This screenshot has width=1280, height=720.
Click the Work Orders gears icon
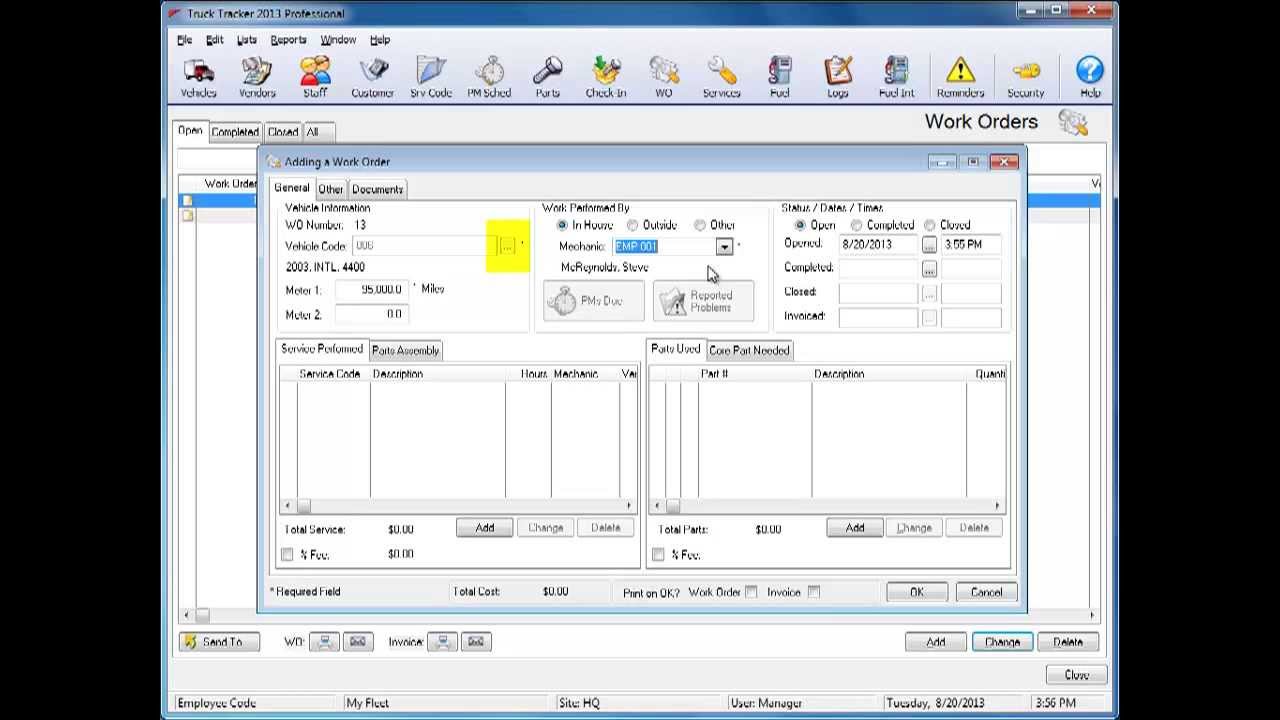(1073, 123)
